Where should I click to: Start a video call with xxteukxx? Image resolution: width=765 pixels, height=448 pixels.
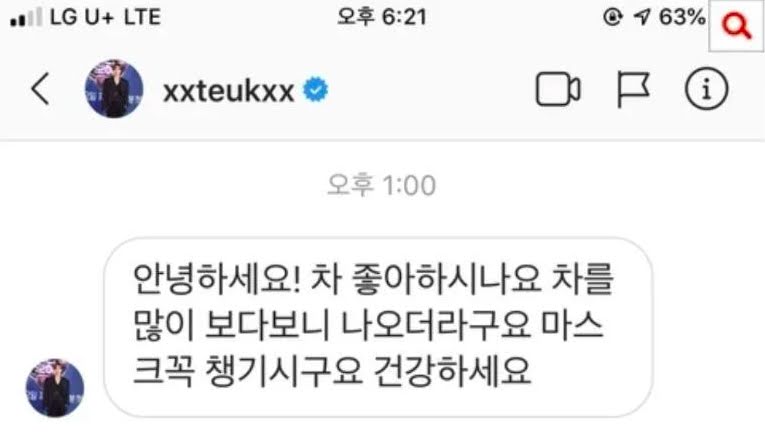tap(558, 89)
